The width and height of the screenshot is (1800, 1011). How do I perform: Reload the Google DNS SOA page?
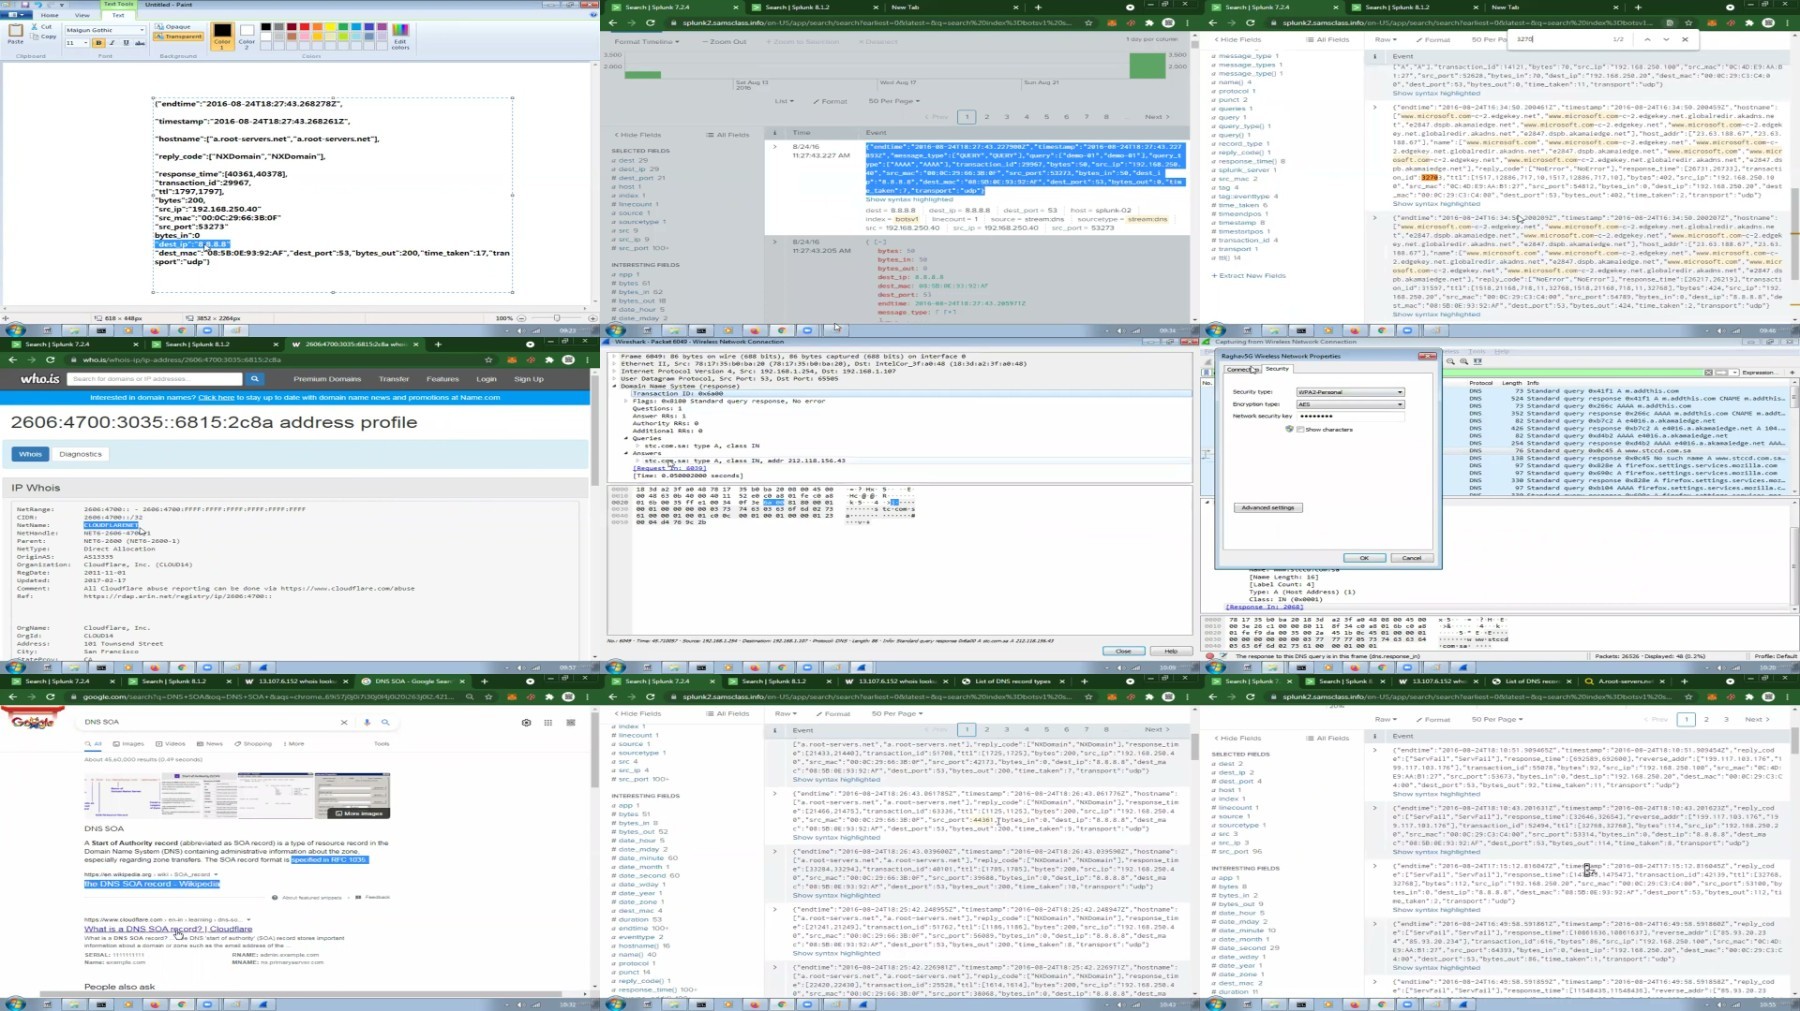[50, 696]
